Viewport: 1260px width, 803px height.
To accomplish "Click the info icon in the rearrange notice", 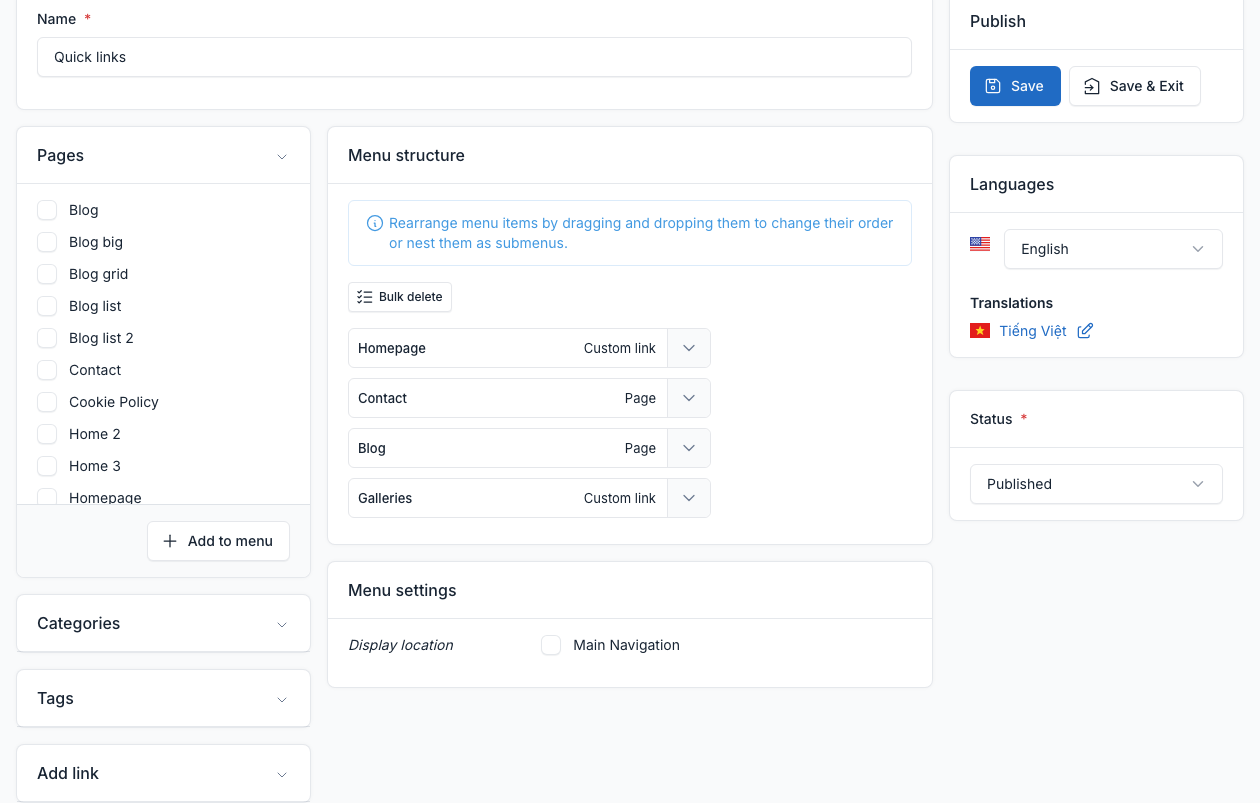I will tap(375, 223).
